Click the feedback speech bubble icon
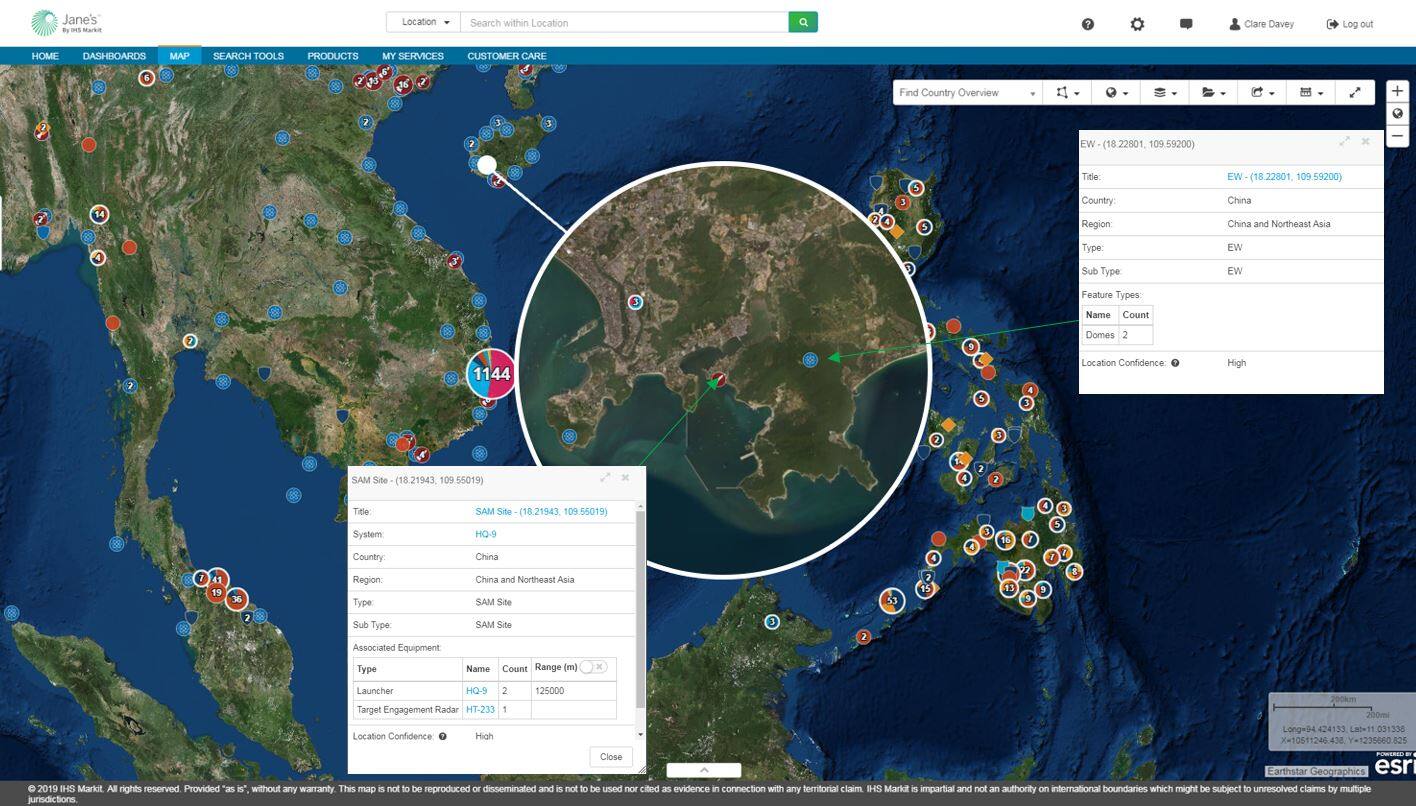Viewport: 1416px width, 806px height. coord(1186,24)
